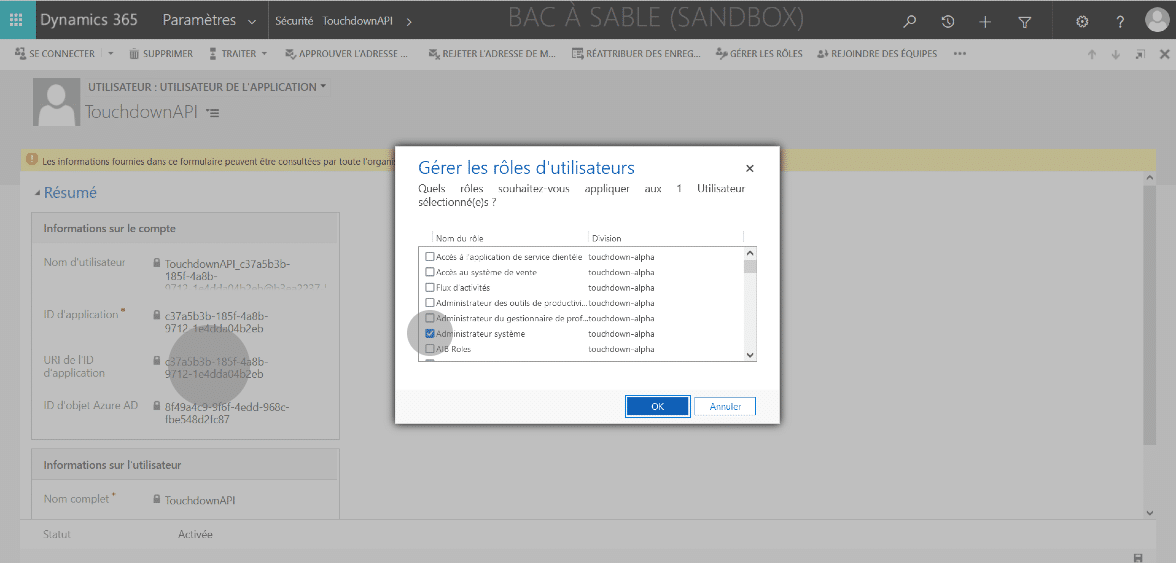Click Sécurité breadcrumb

pos(294,21)
